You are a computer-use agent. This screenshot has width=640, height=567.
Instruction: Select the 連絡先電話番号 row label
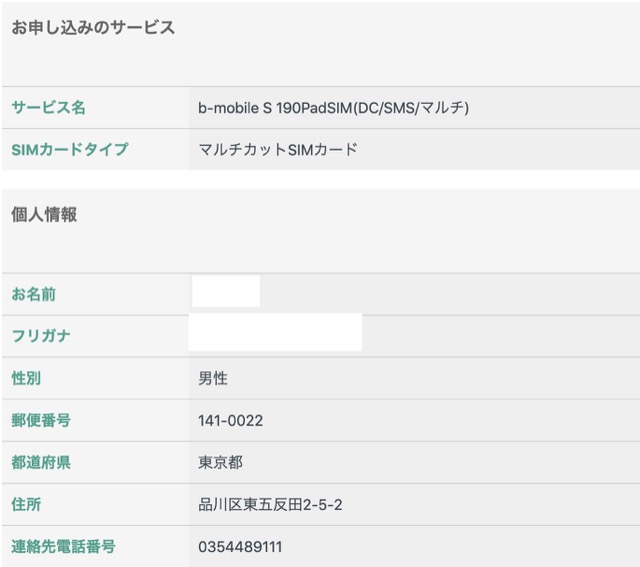pos(63,546)
